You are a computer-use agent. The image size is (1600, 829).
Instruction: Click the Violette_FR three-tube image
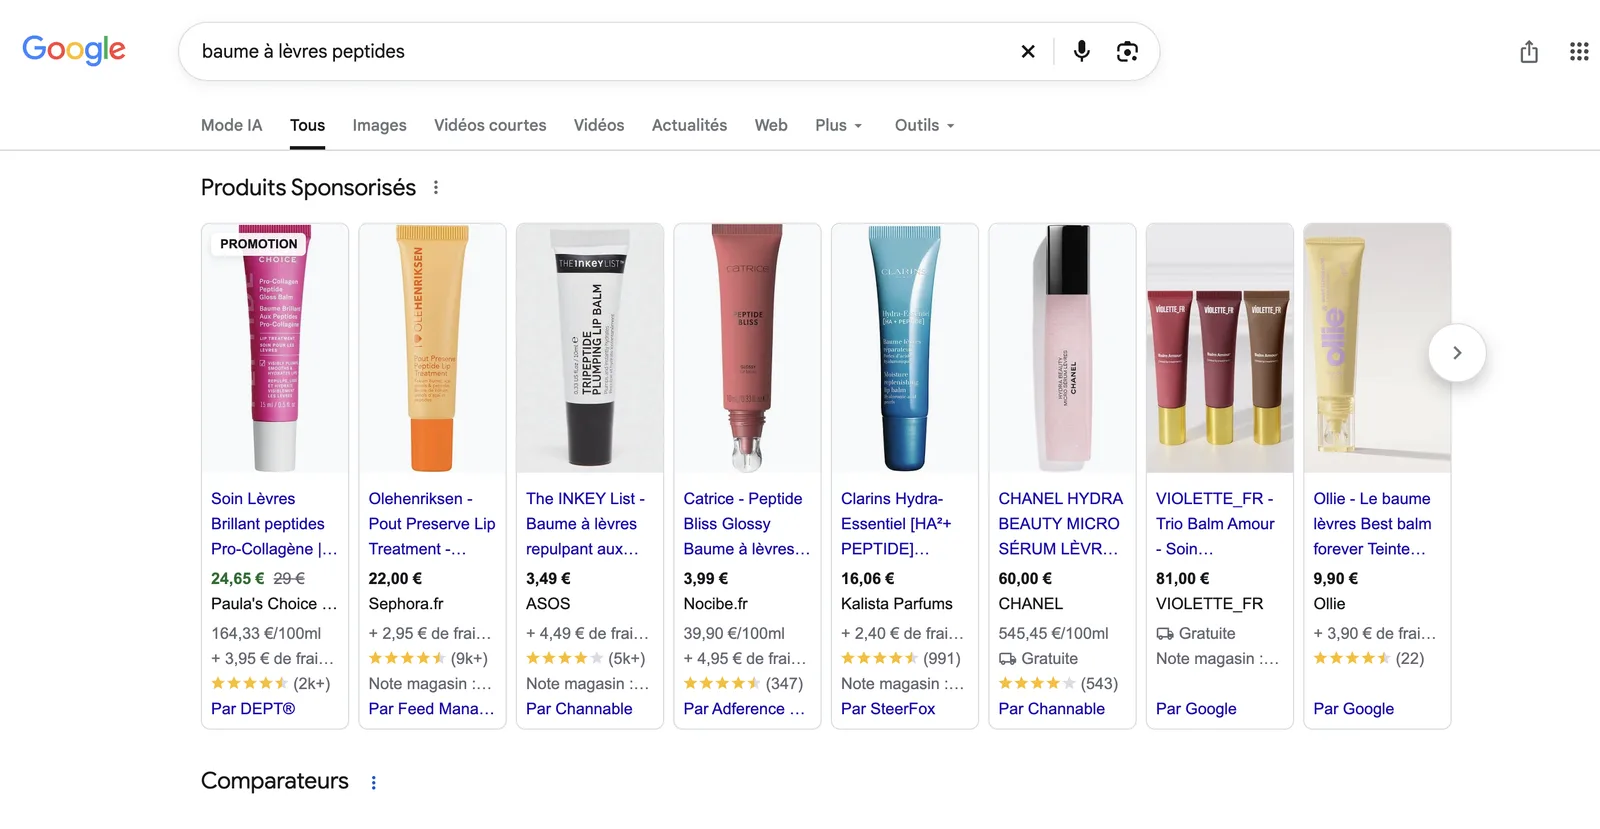pos(1220,348)
